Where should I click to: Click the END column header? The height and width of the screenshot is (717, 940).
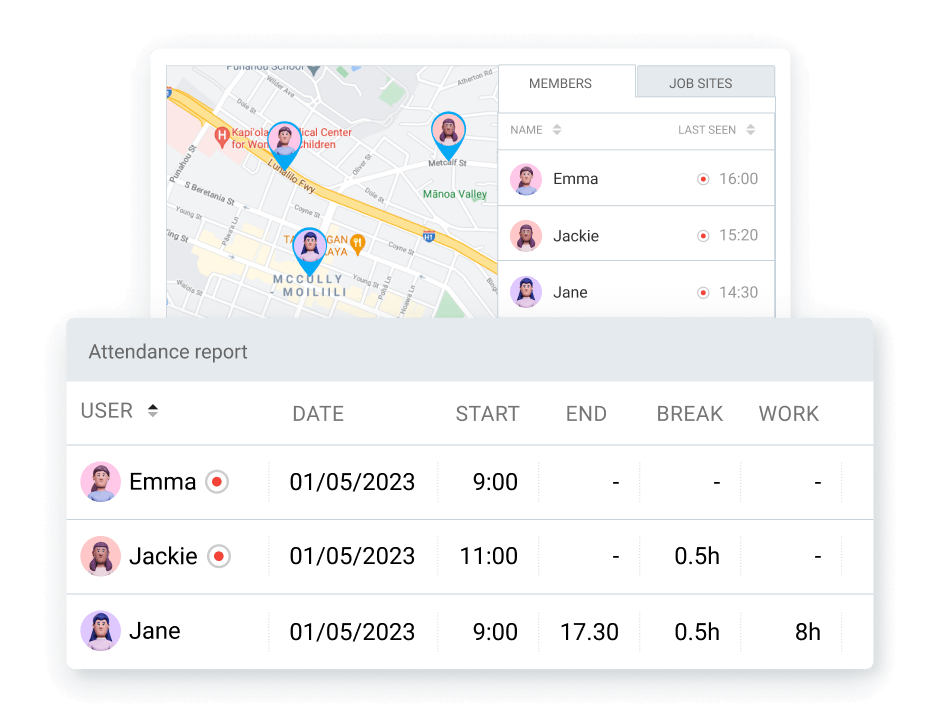(x=586, y=414)
